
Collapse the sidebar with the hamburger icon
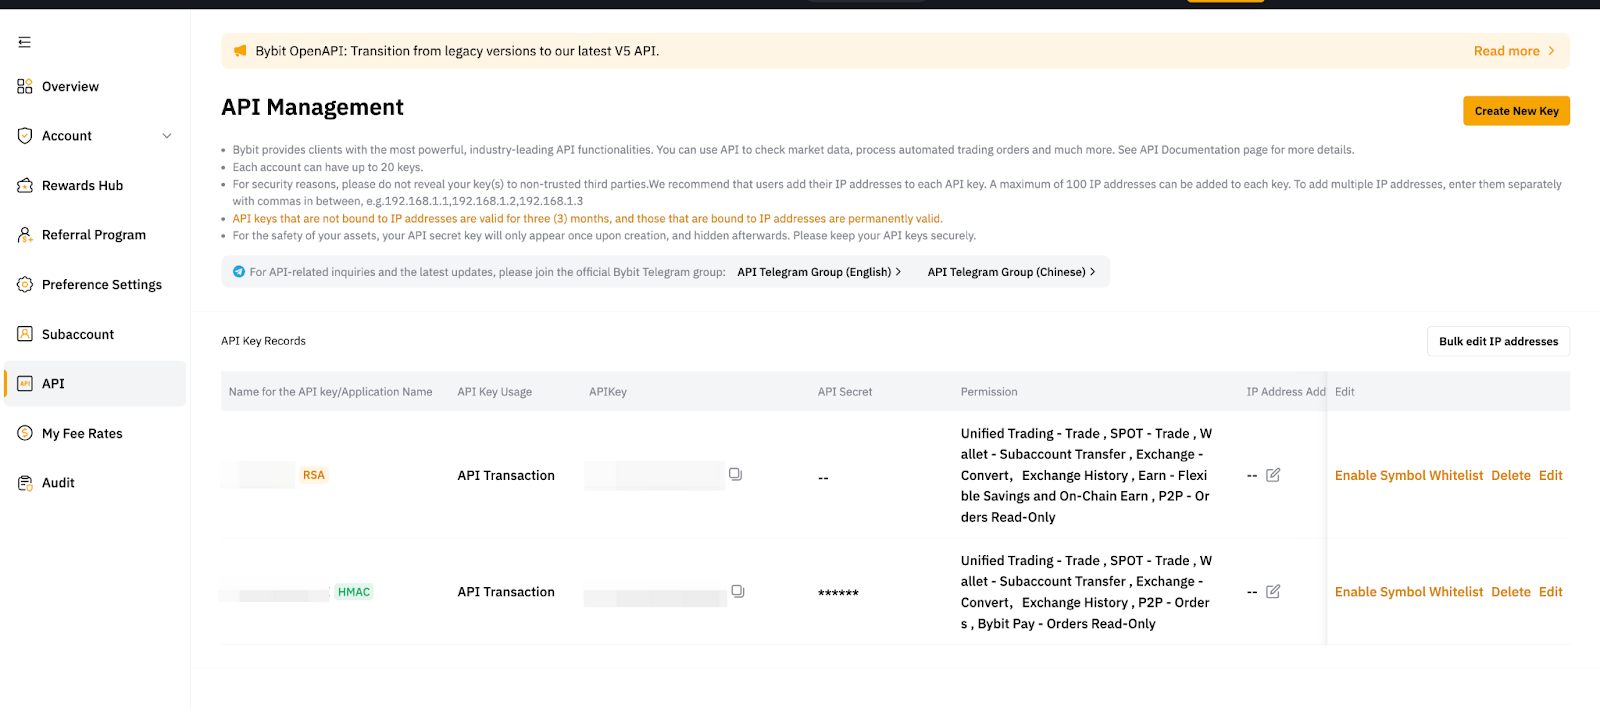[25, 42]
